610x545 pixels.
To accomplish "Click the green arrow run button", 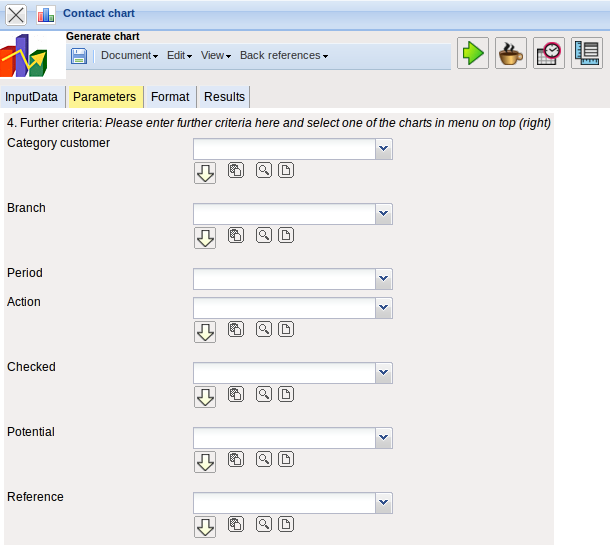I will [473, 53].
